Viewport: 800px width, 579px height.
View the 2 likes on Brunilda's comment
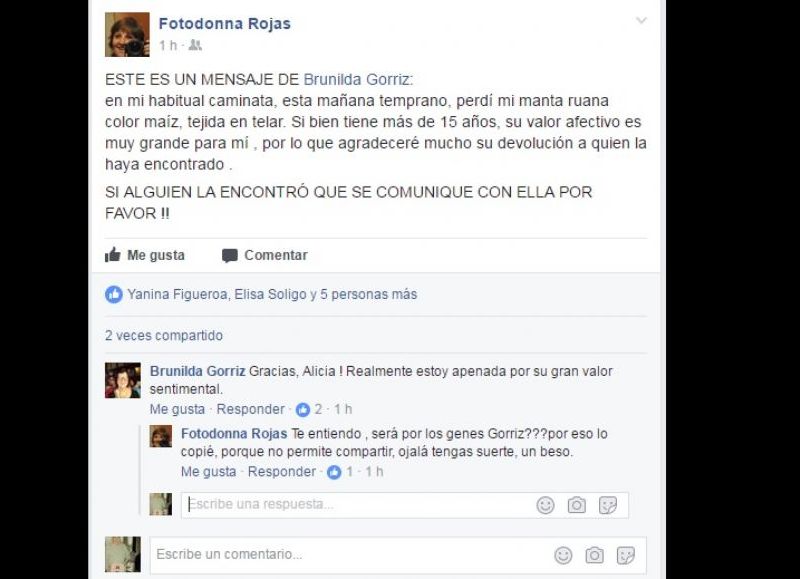[309, 409]
